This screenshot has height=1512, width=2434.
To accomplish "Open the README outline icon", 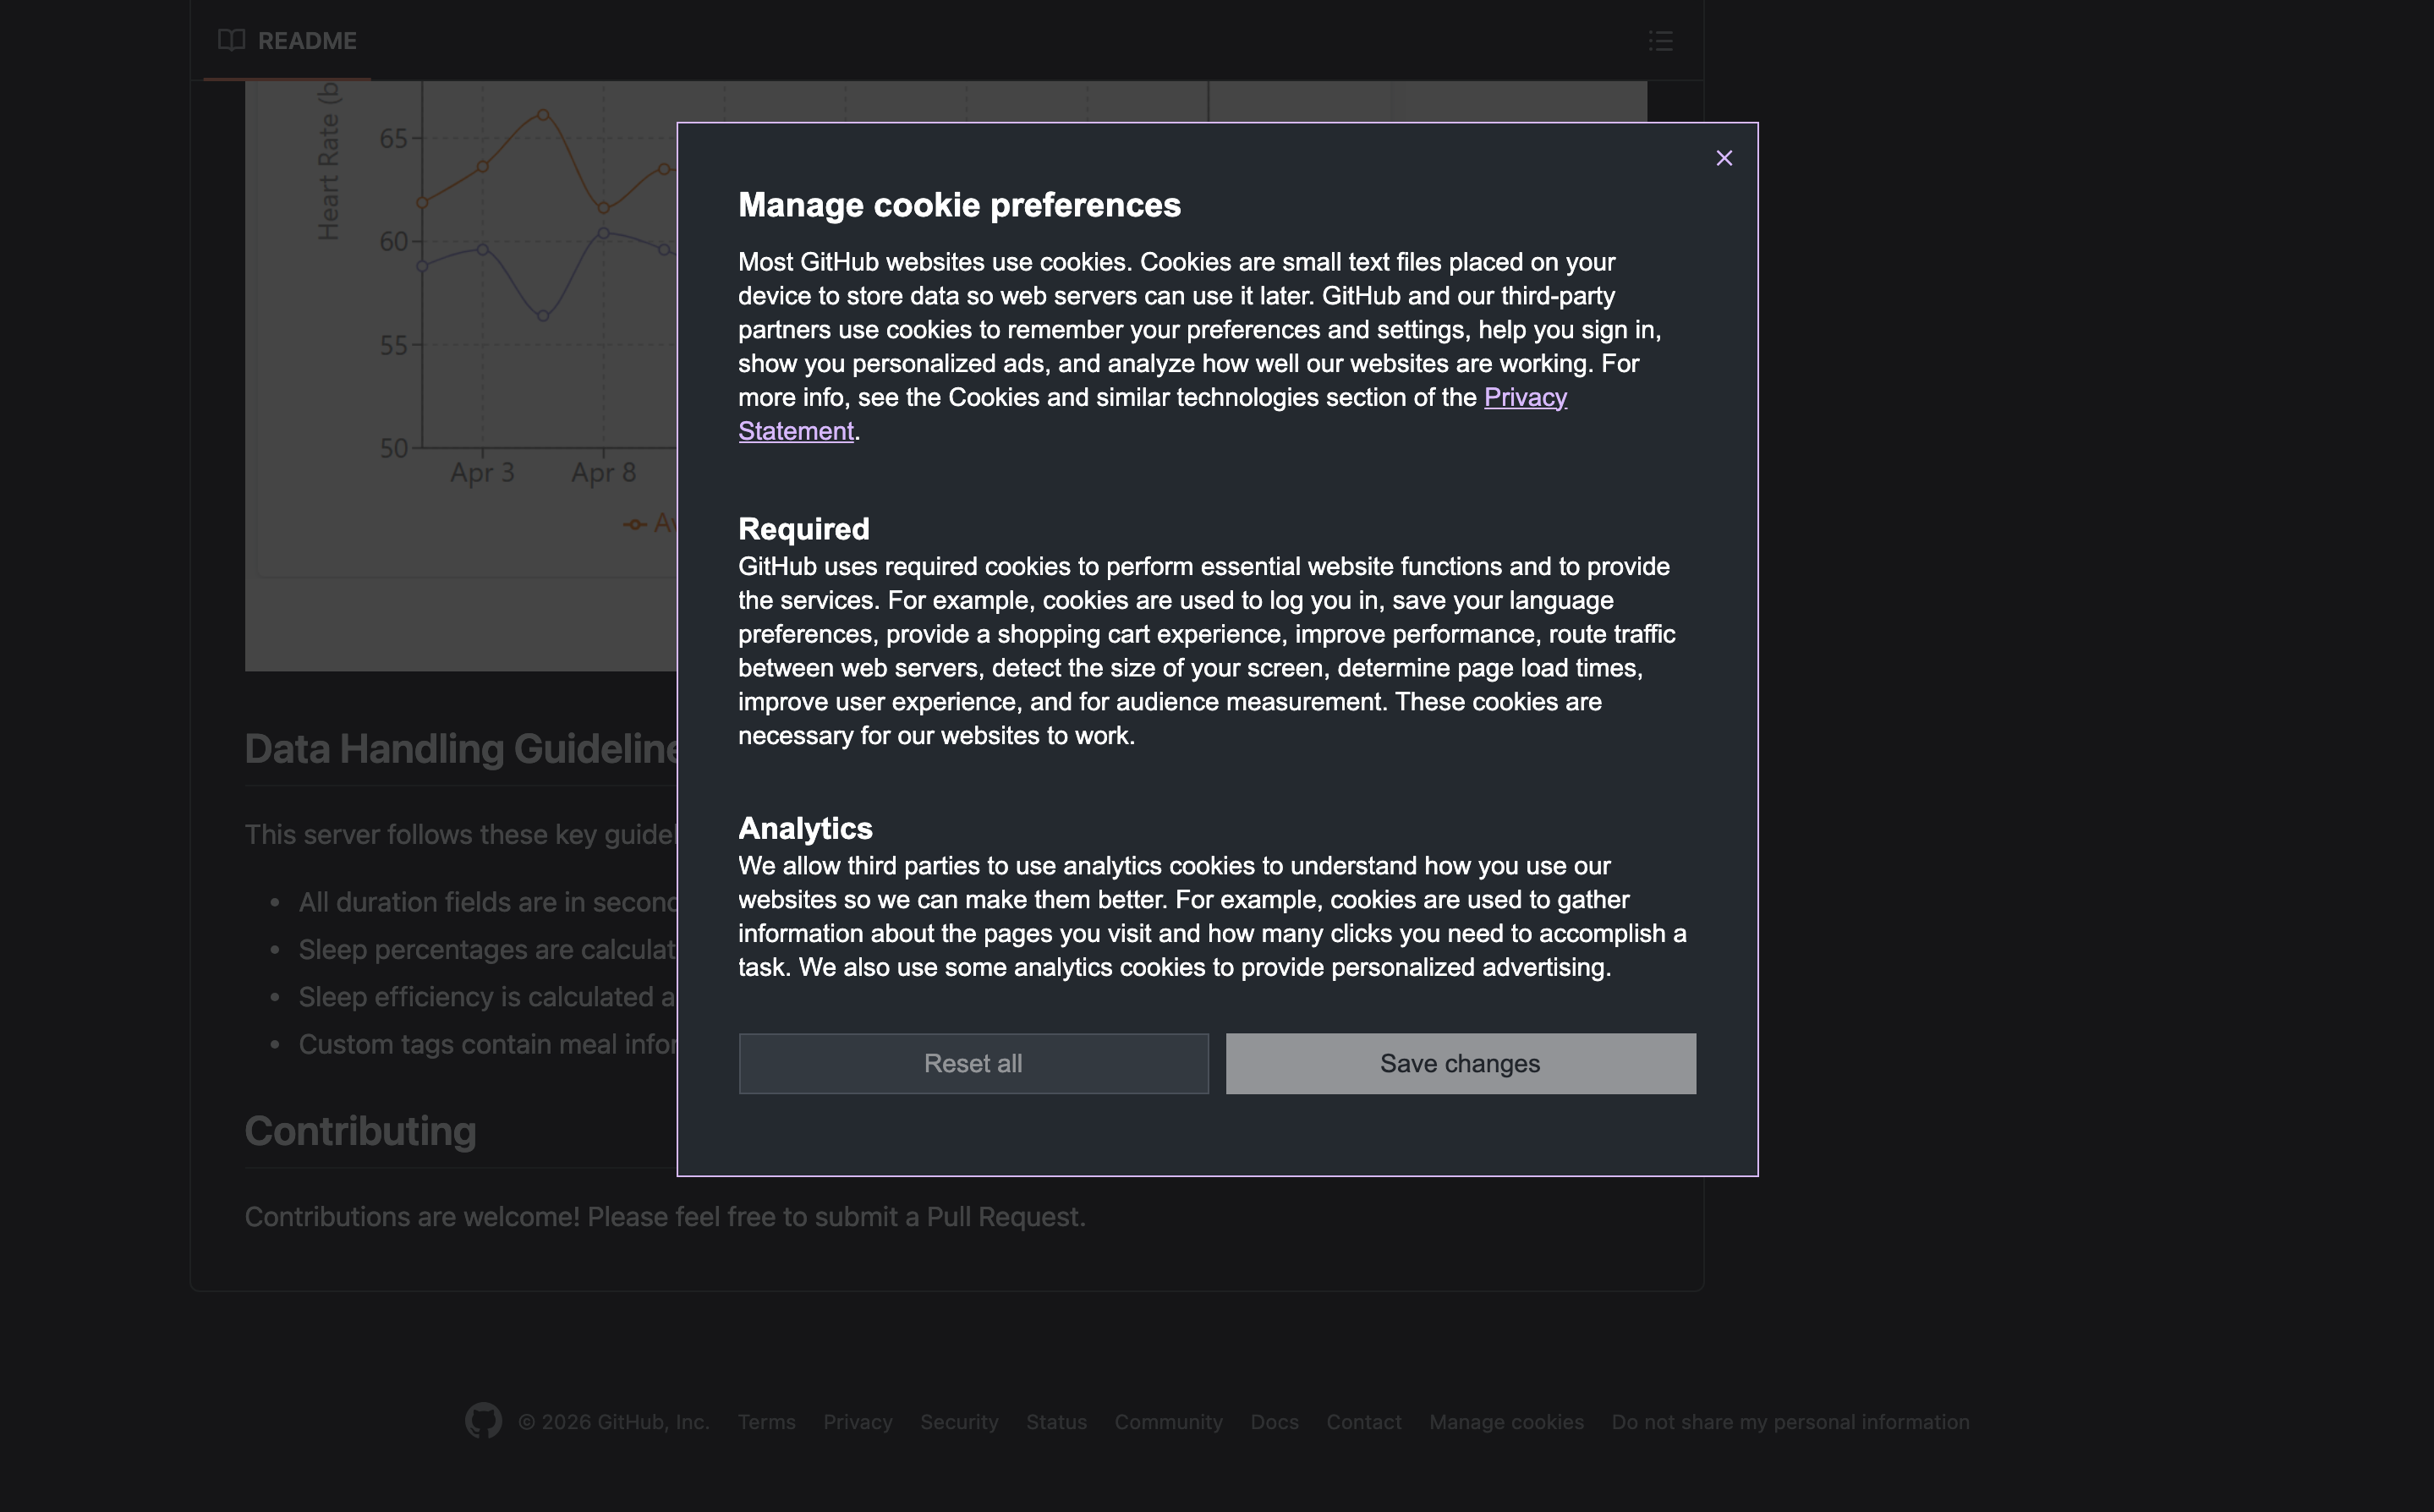I will click(x=1660, y=41).
